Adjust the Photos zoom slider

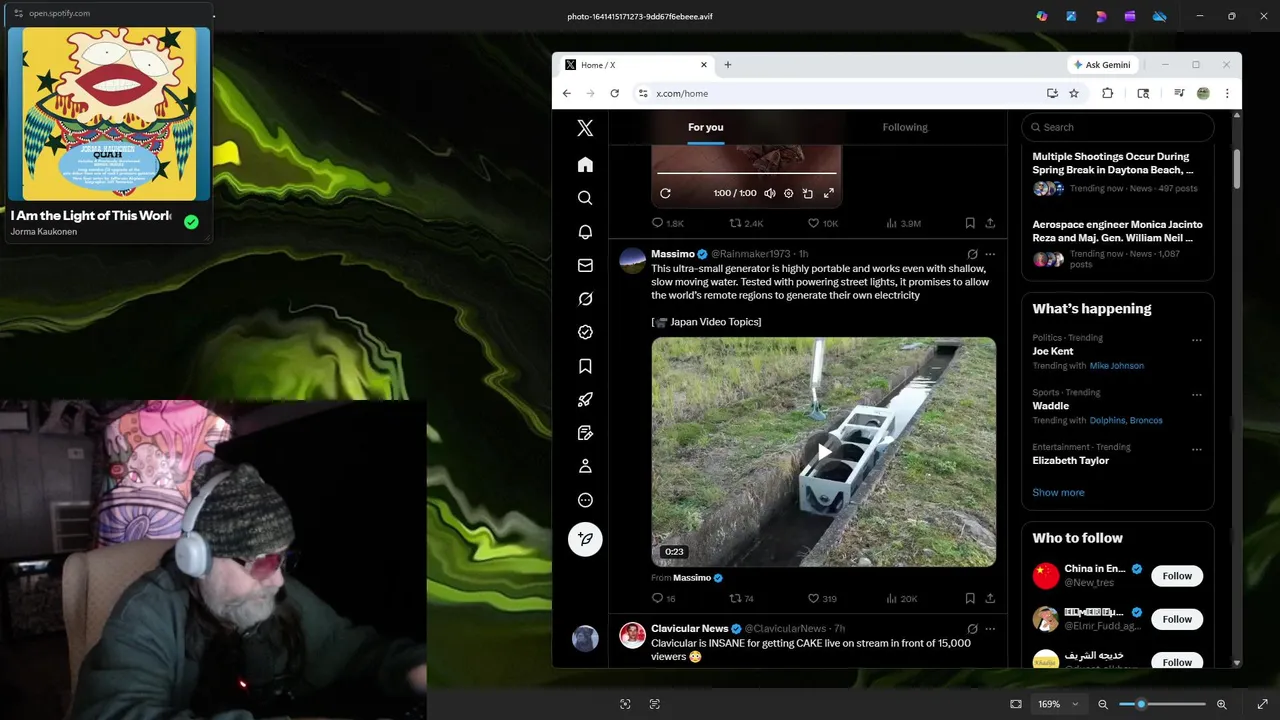[1162, 704]
